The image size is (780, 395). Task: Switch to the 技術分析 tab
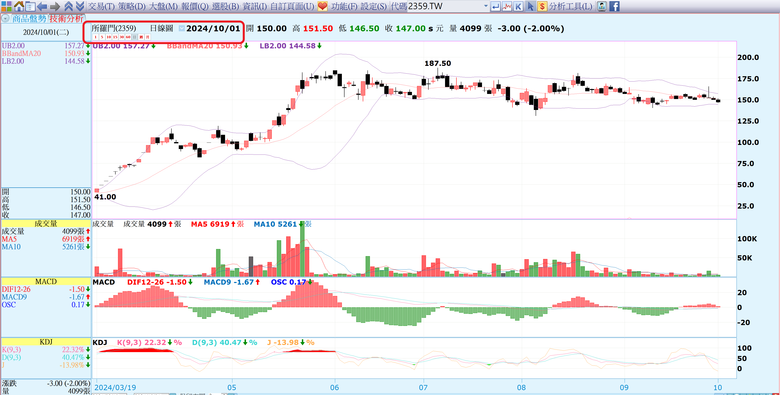(65, 18)
